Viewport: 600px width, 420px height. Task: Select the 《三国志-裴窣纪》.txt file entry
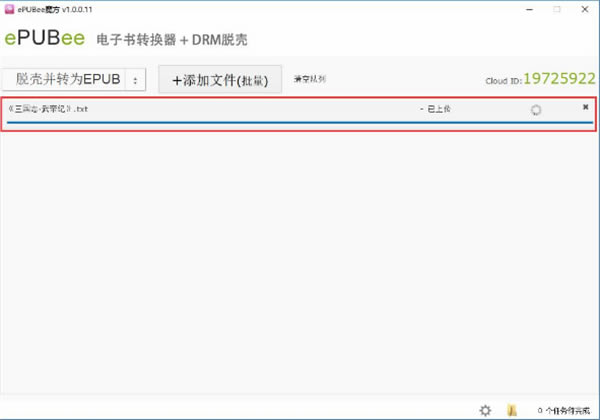pyautogui.click(x=48, y=108)
